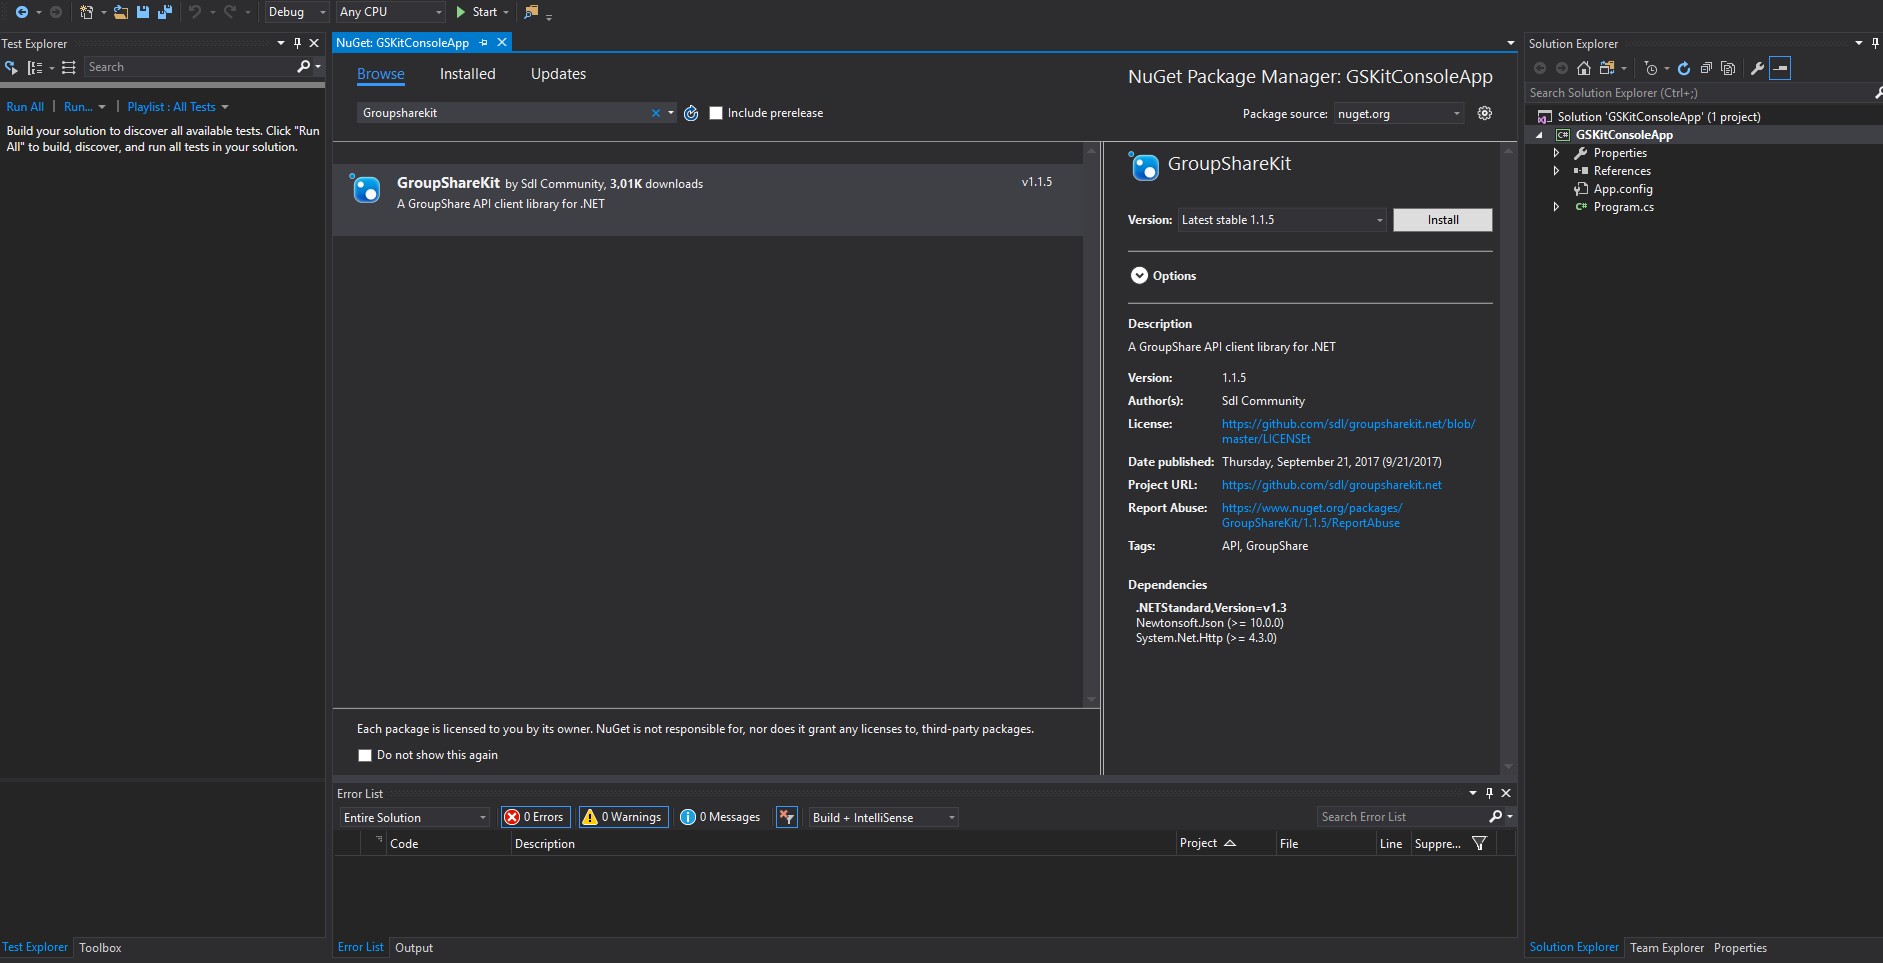Click Search Solution Explorer input field
This screenshot has height=963, width=1883.
(1700, 93)
